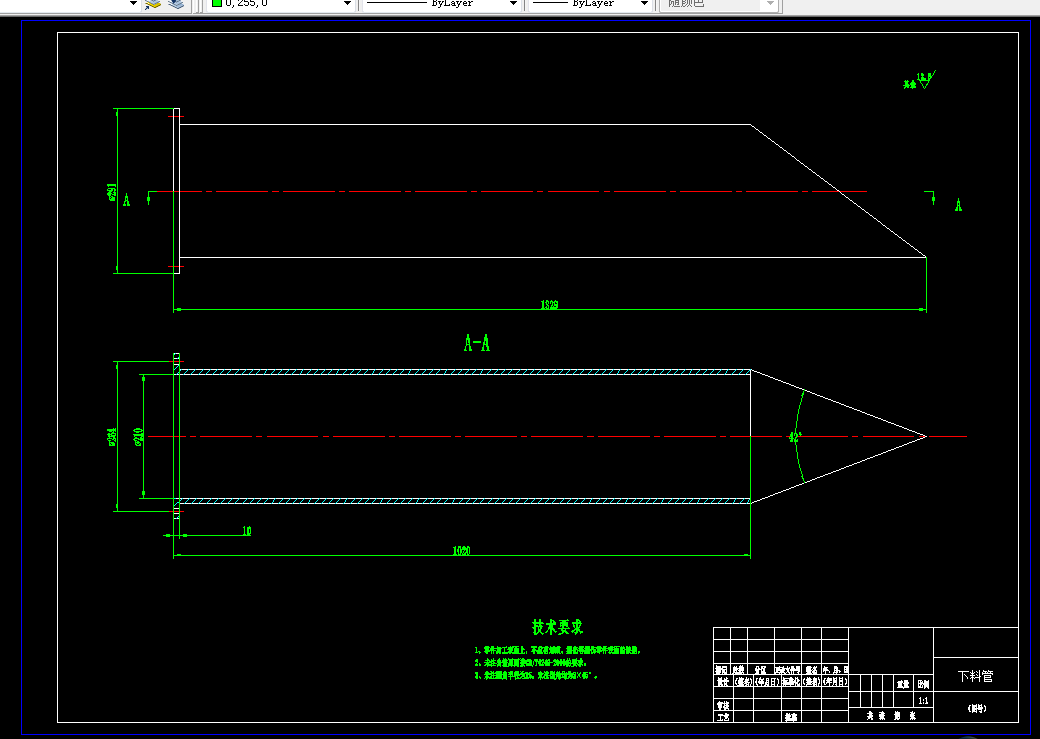Viewport: 1040px width, 739px height.
Task: Select the 1020 length dimension text
Action: (x=462, y=551)
